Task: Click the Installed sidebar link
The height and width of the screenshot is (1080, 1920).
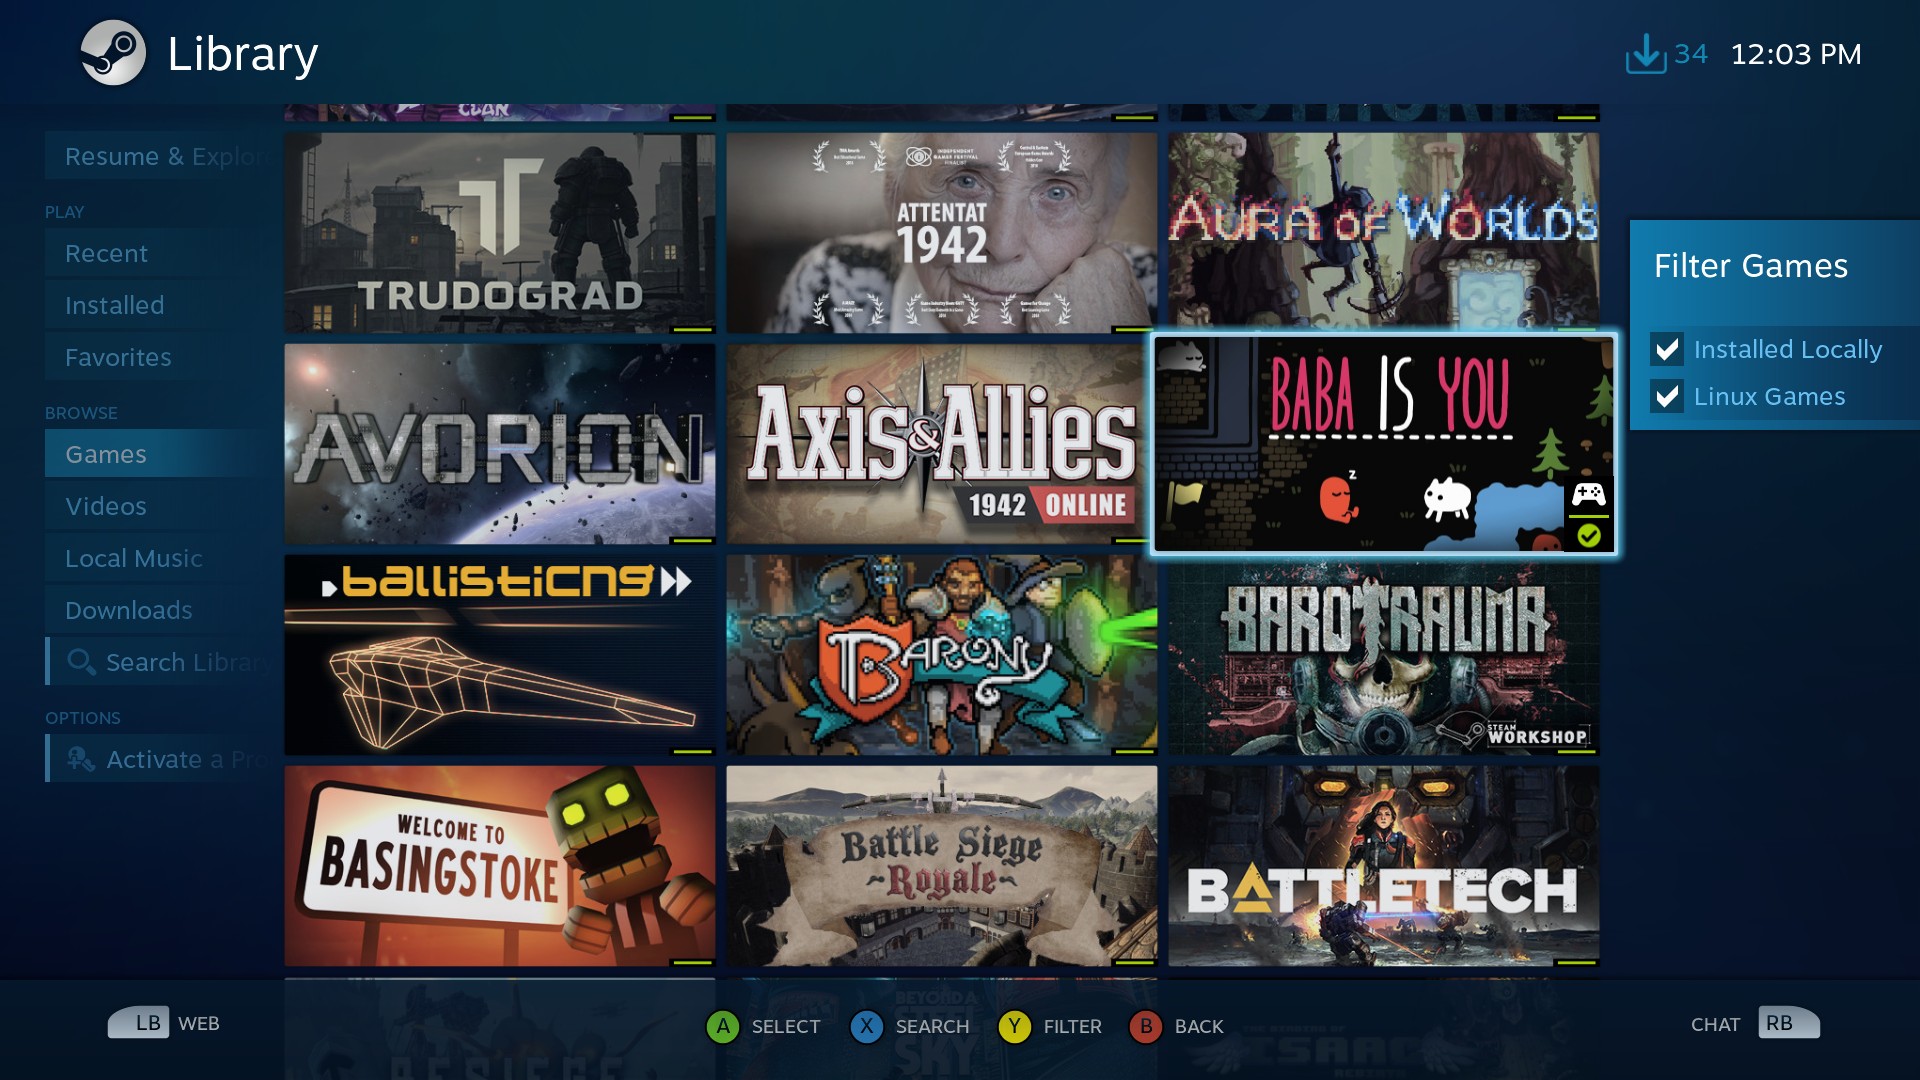Action: click(115, 305)
